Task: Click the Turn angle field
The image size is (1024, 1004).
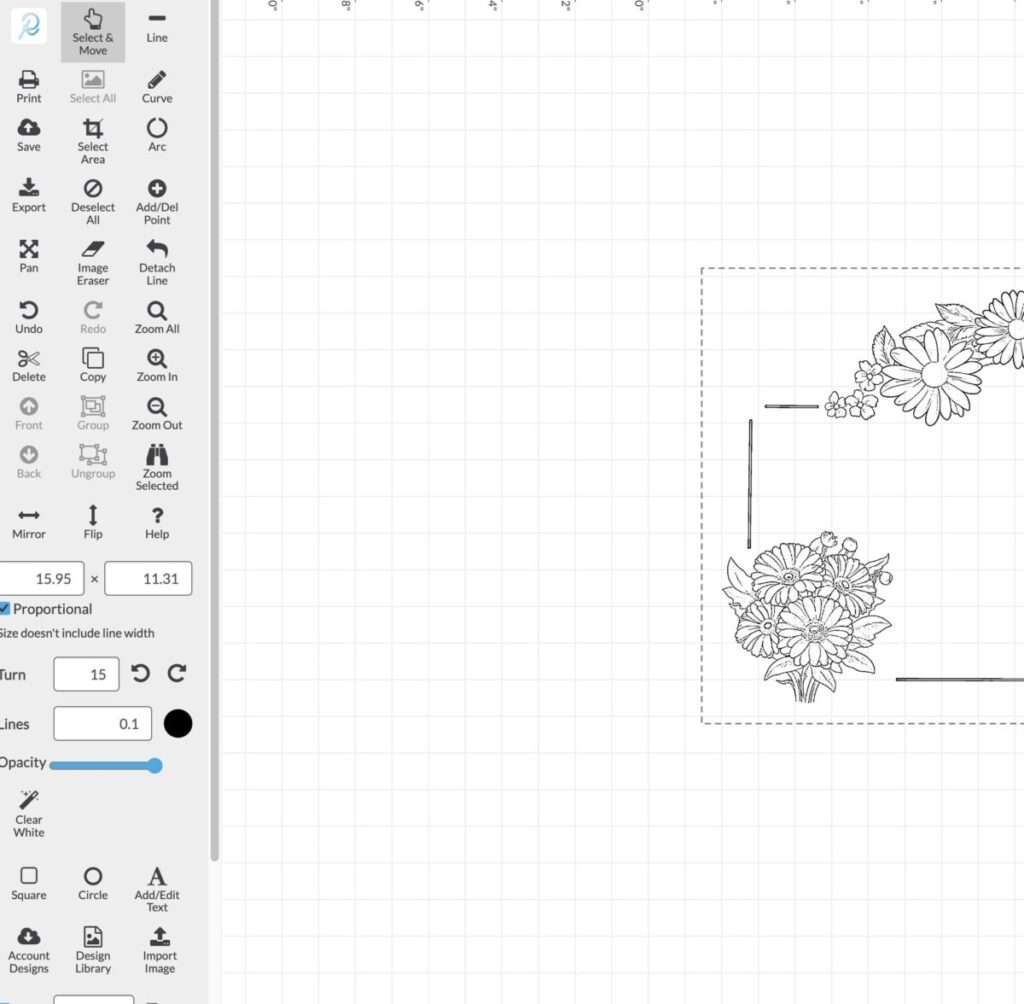Action: (x=86, y=674)
